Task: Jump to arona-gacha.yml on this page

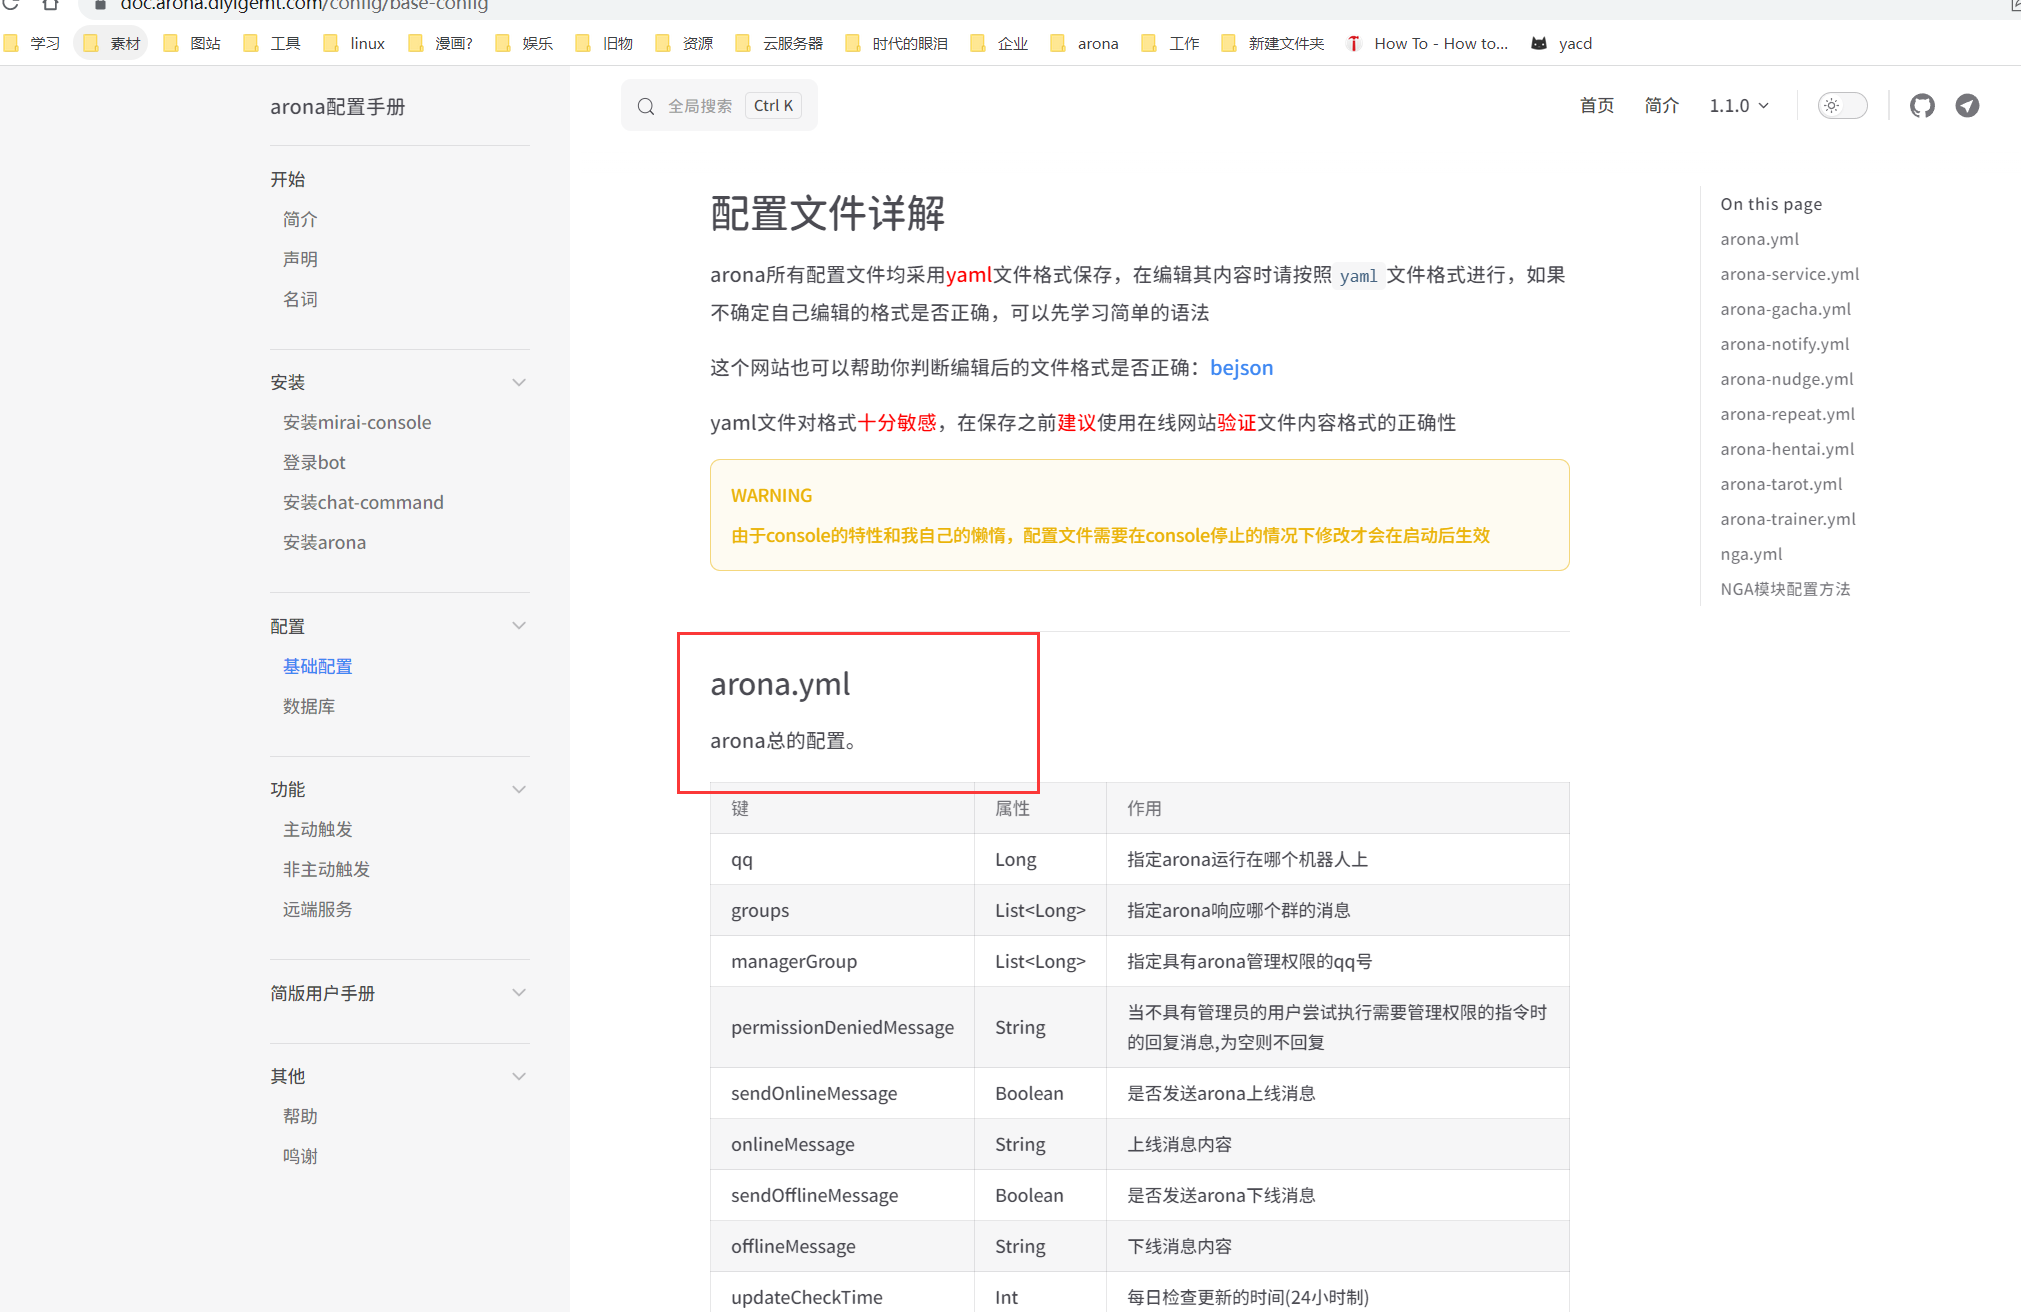Action: (1785, 308)
